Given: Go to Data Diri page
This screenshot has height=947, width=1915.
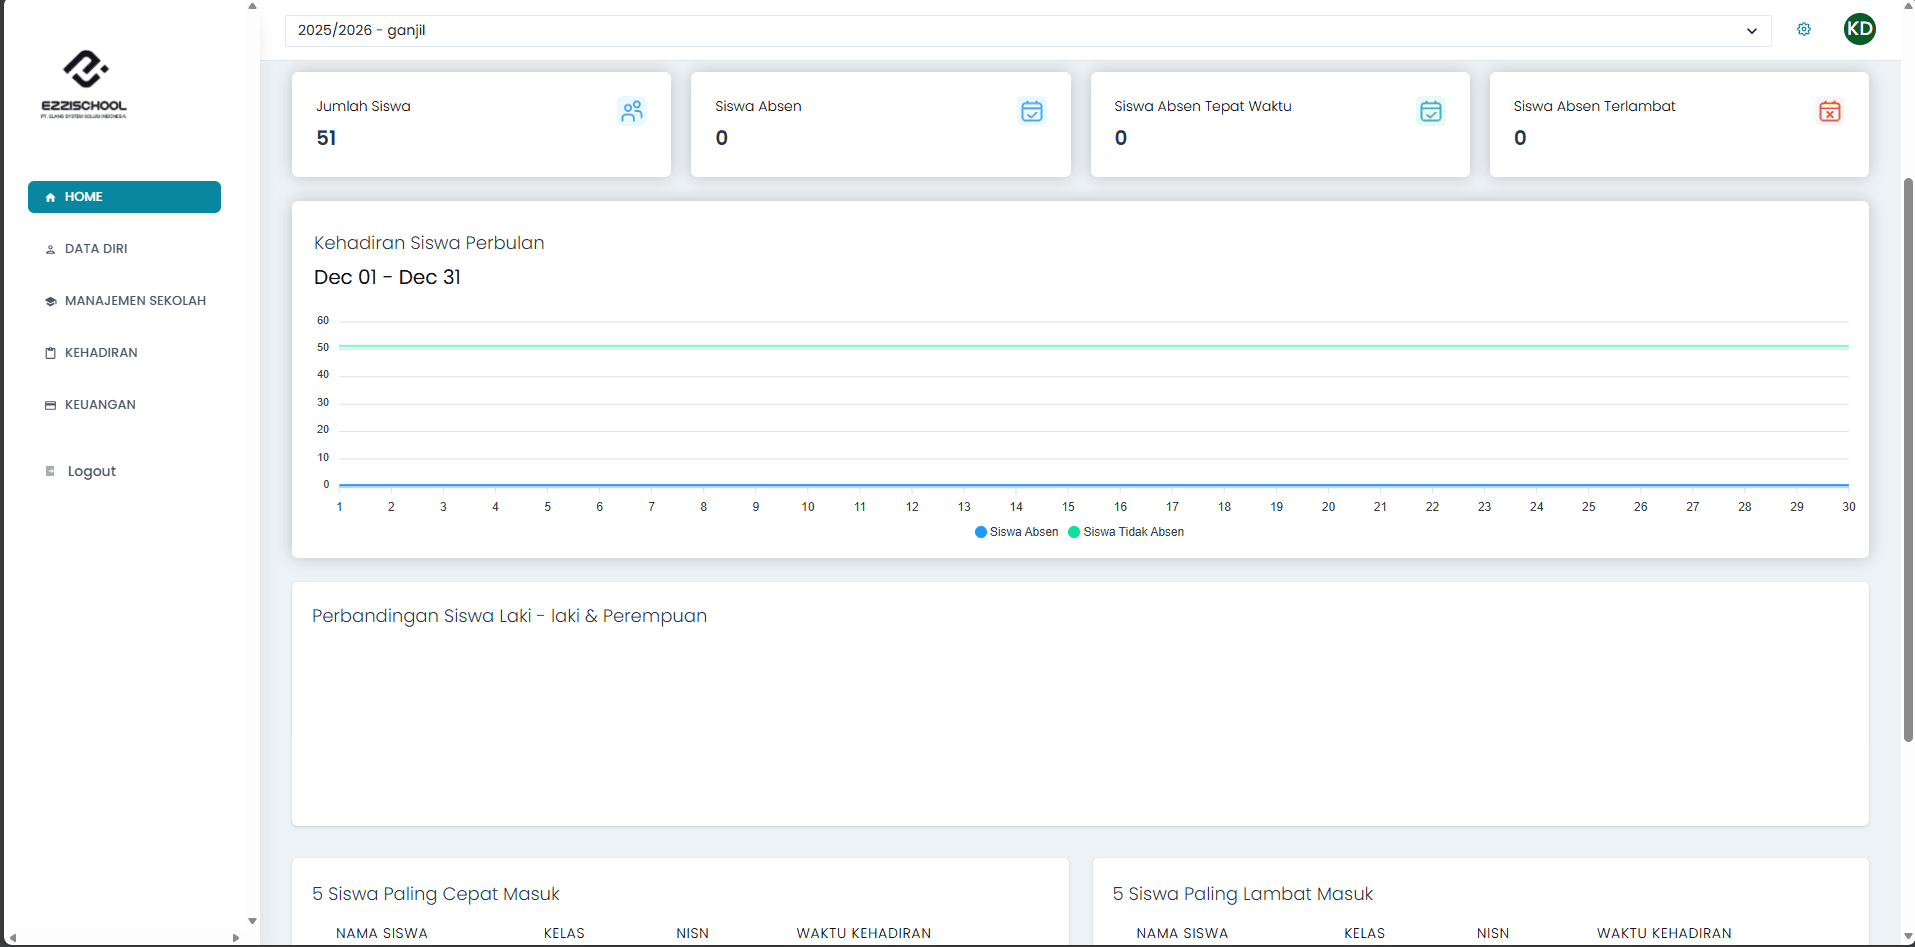Looking at the screenshot, I should click(x=96, y=249).
